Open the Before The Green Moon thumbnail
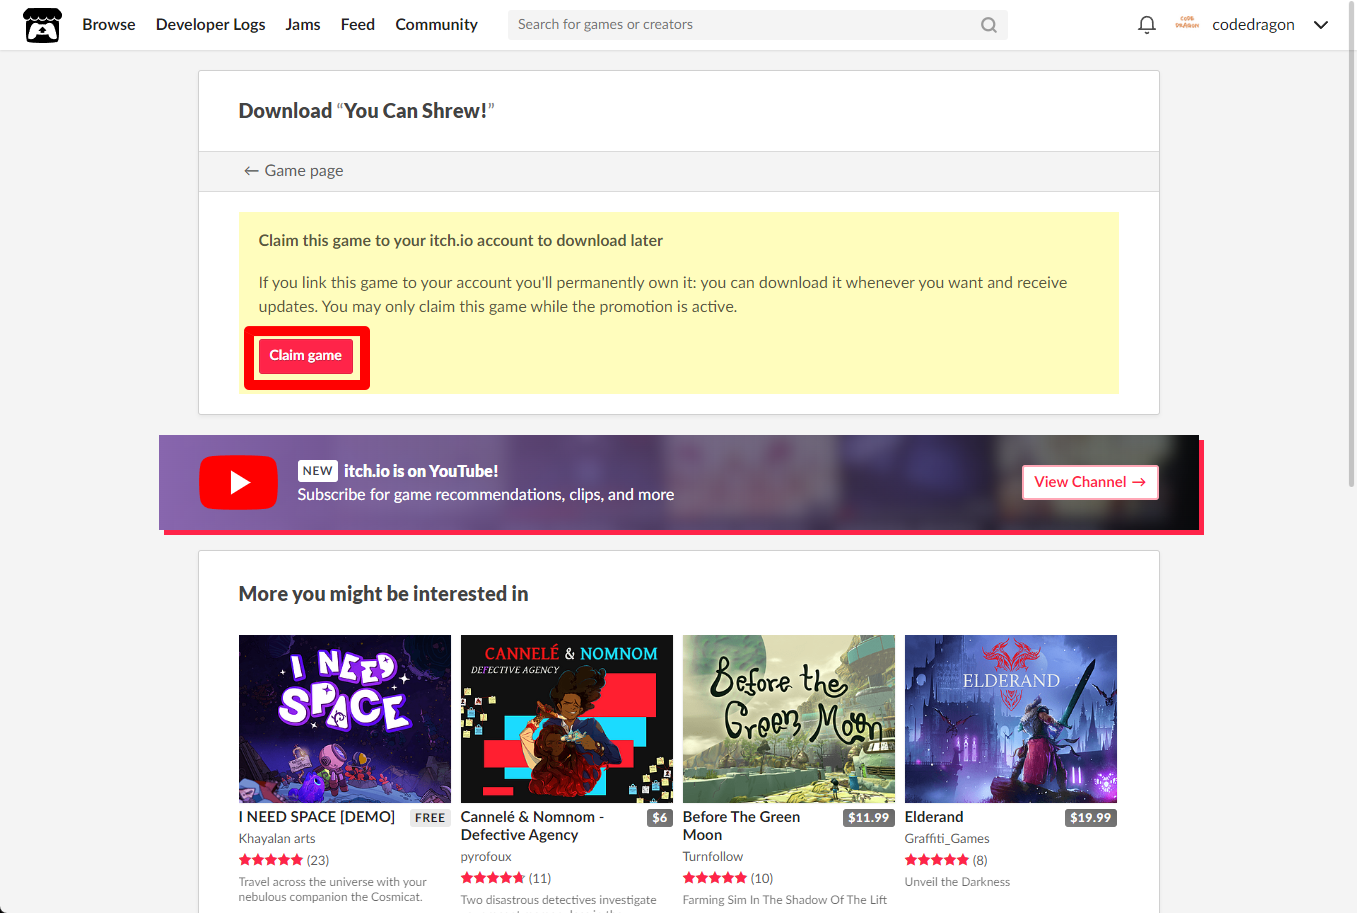The image size is (1357, 913). [x=789, y=719]
